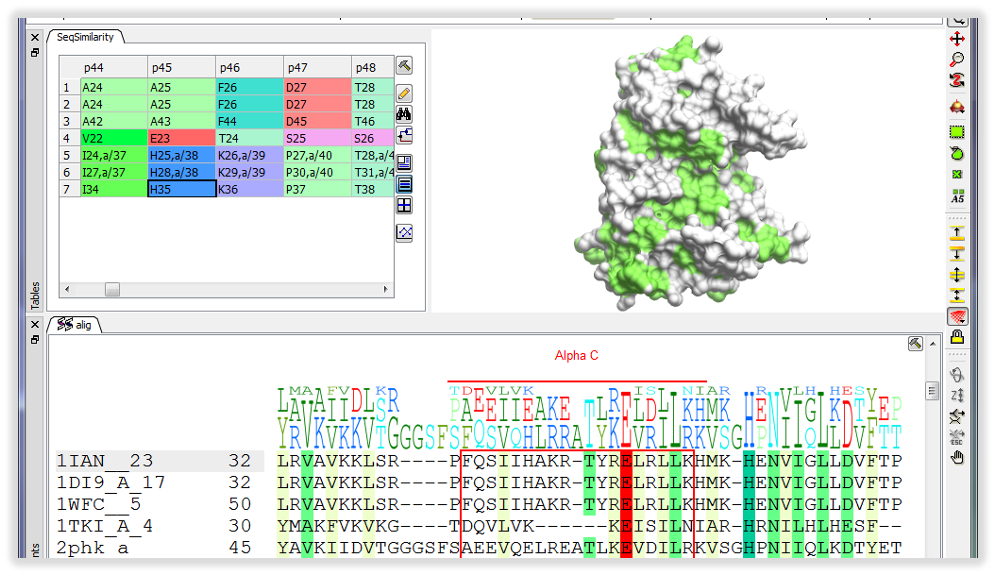Viewport: 996px width, 576px height.
Task: Click the A5 selection level icon
Action: click(957, 196)
